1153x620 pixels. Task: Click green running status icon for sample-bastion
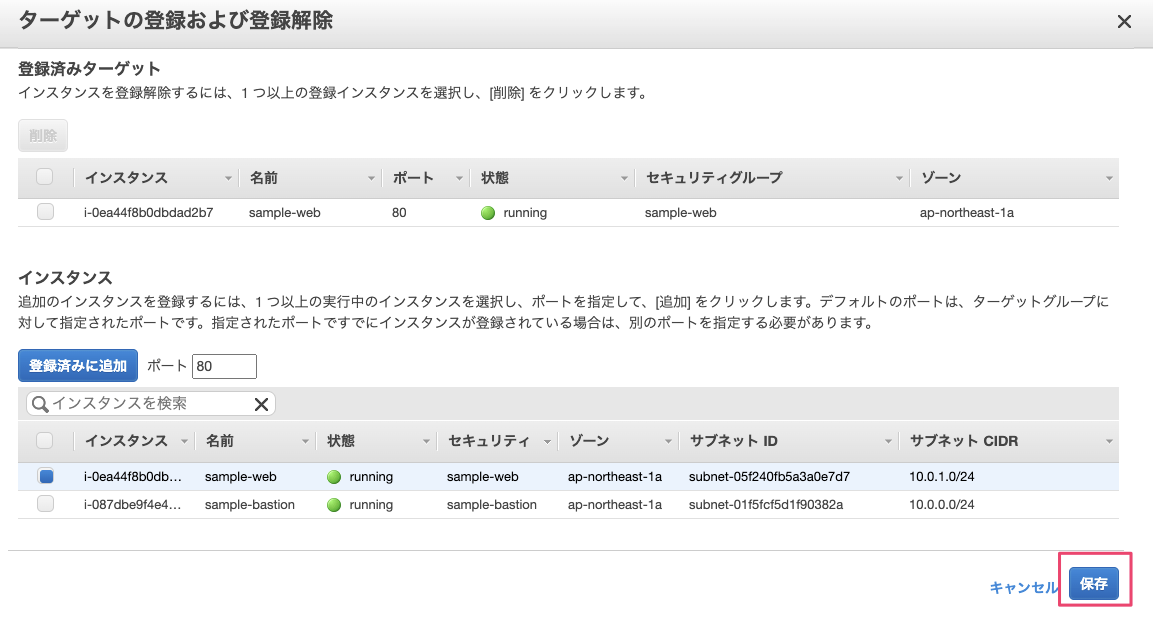pyautogui.click(x=334, y=505)
